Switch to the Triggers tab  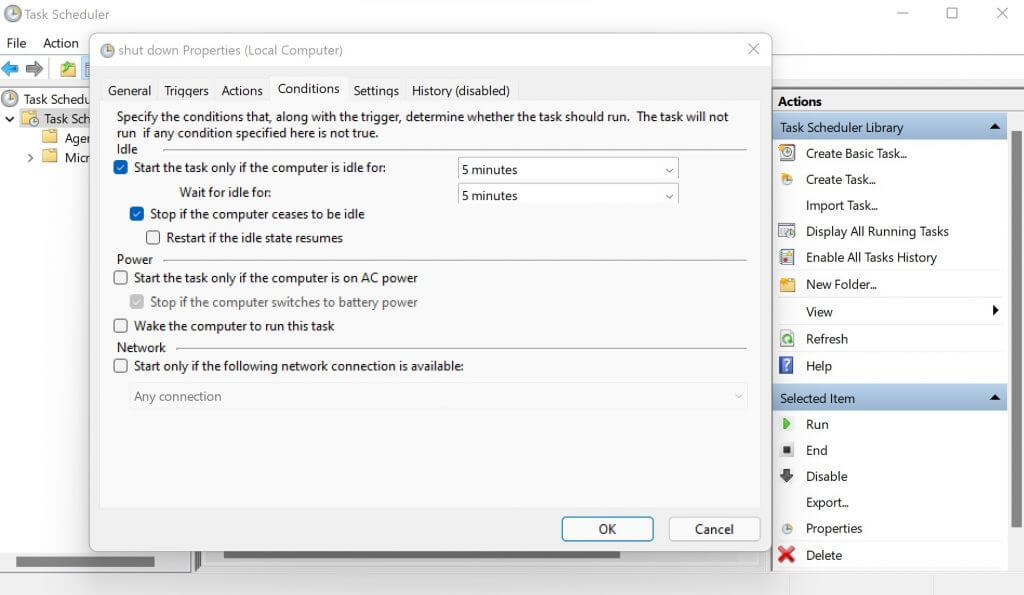(186, 90)
